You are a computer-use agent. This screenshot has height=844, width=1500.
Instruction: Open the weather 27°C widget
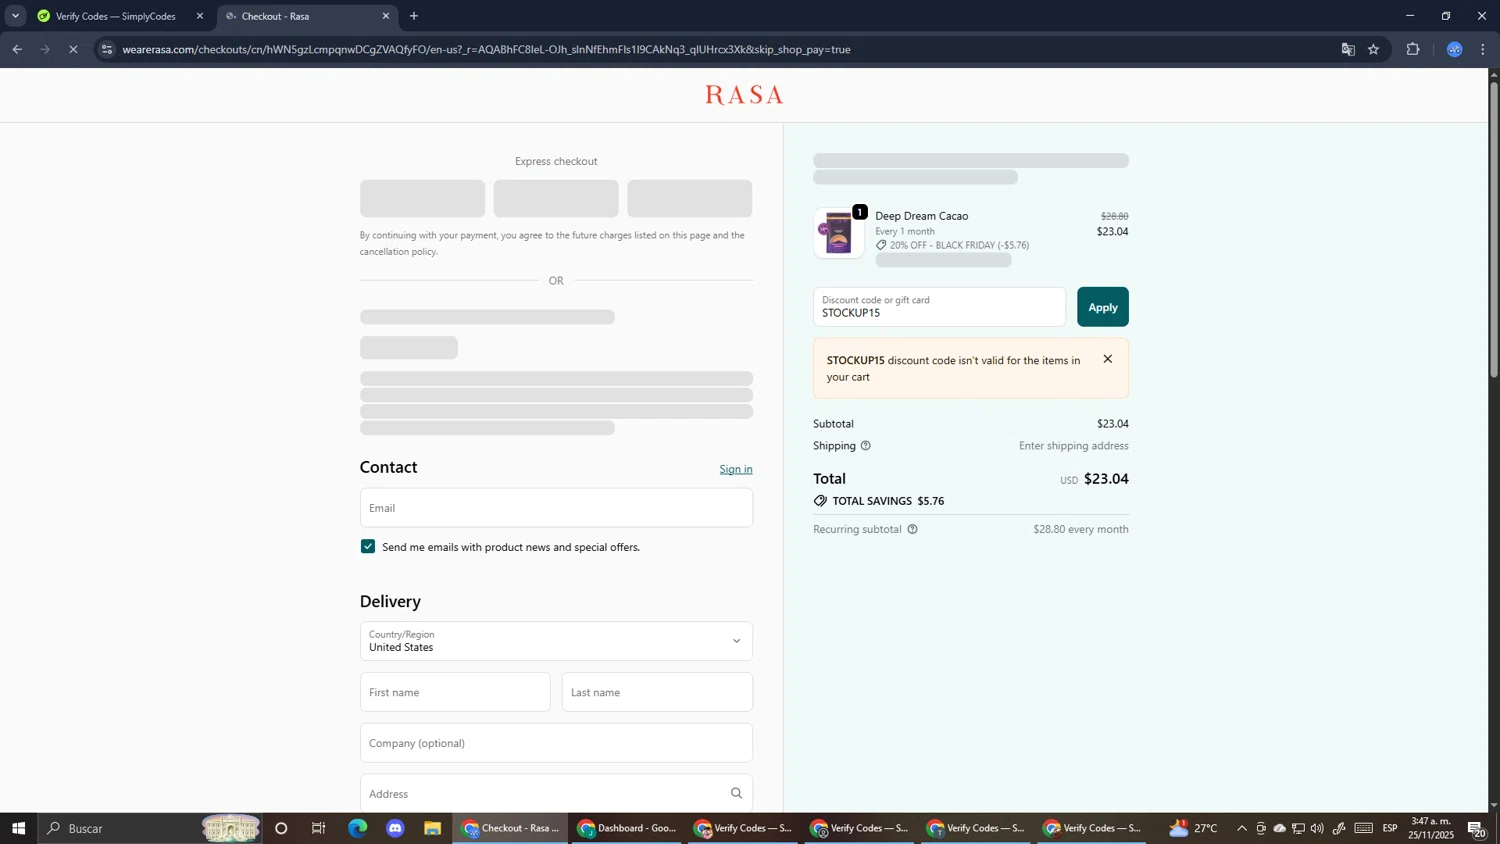[x=1194, y=828]
